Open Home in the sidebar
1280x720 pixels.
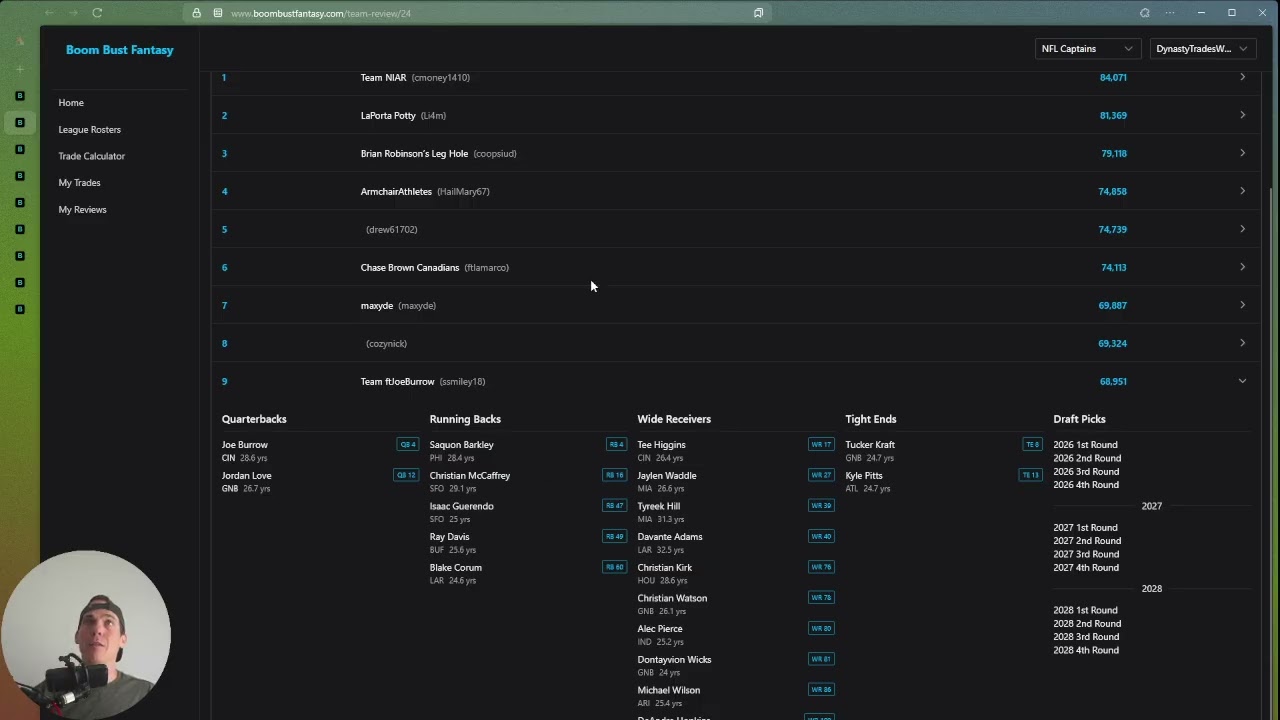[71, 103]
